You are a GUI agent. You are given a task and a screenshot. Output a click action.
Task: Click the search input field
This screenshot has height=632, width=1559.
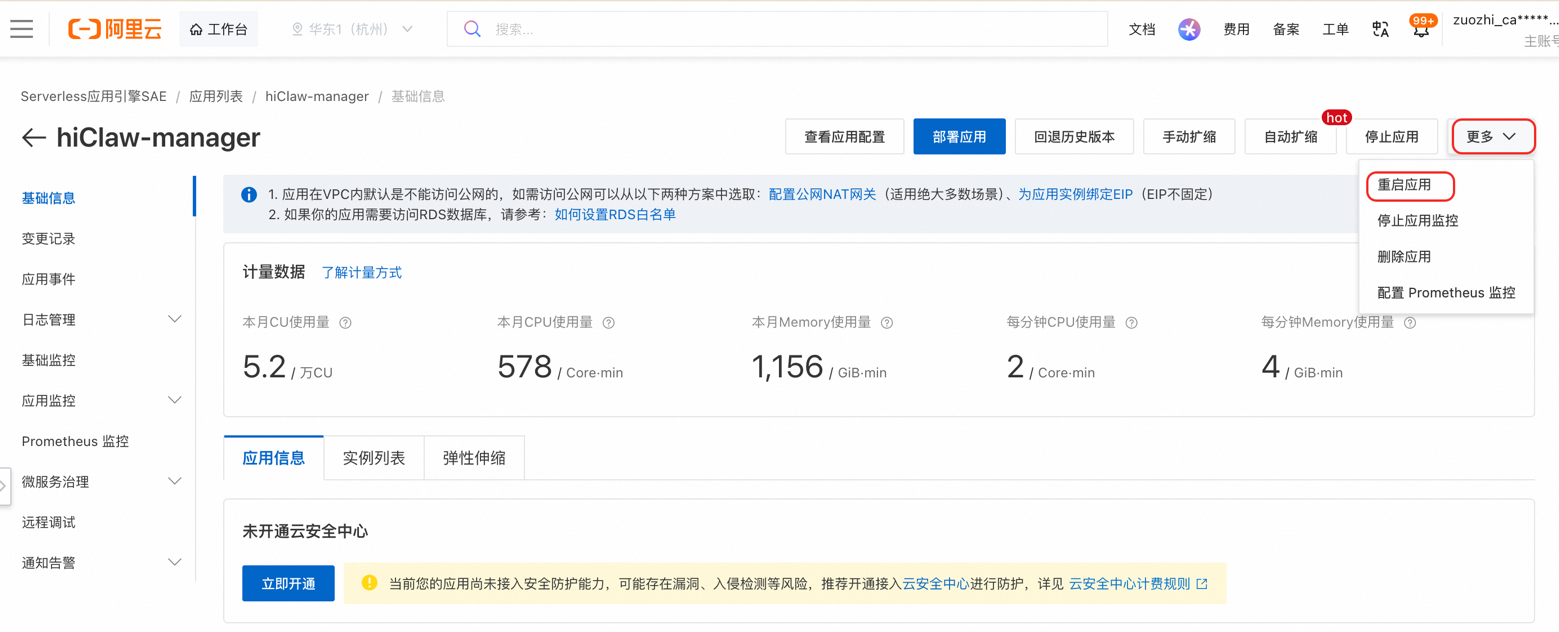tap(777, 29)
